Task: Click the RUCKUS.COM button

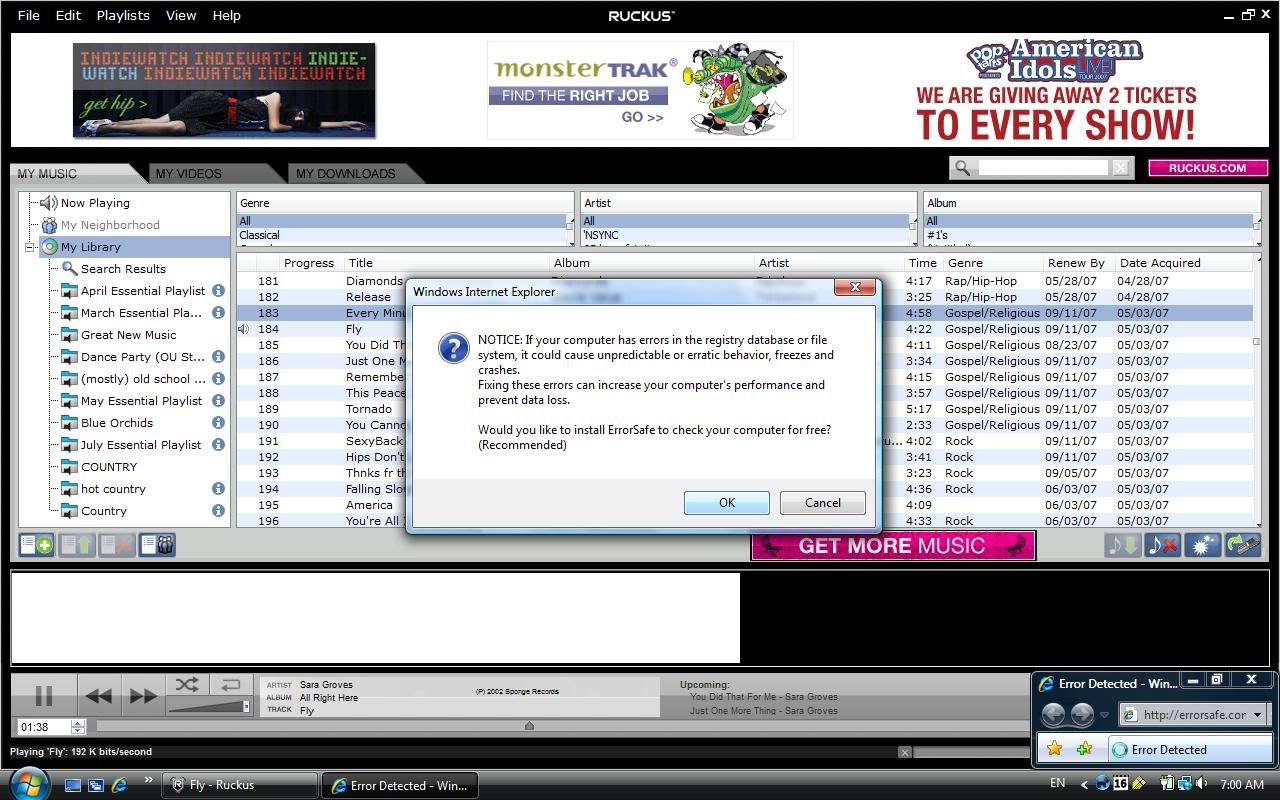Action: click(1207, 168)
